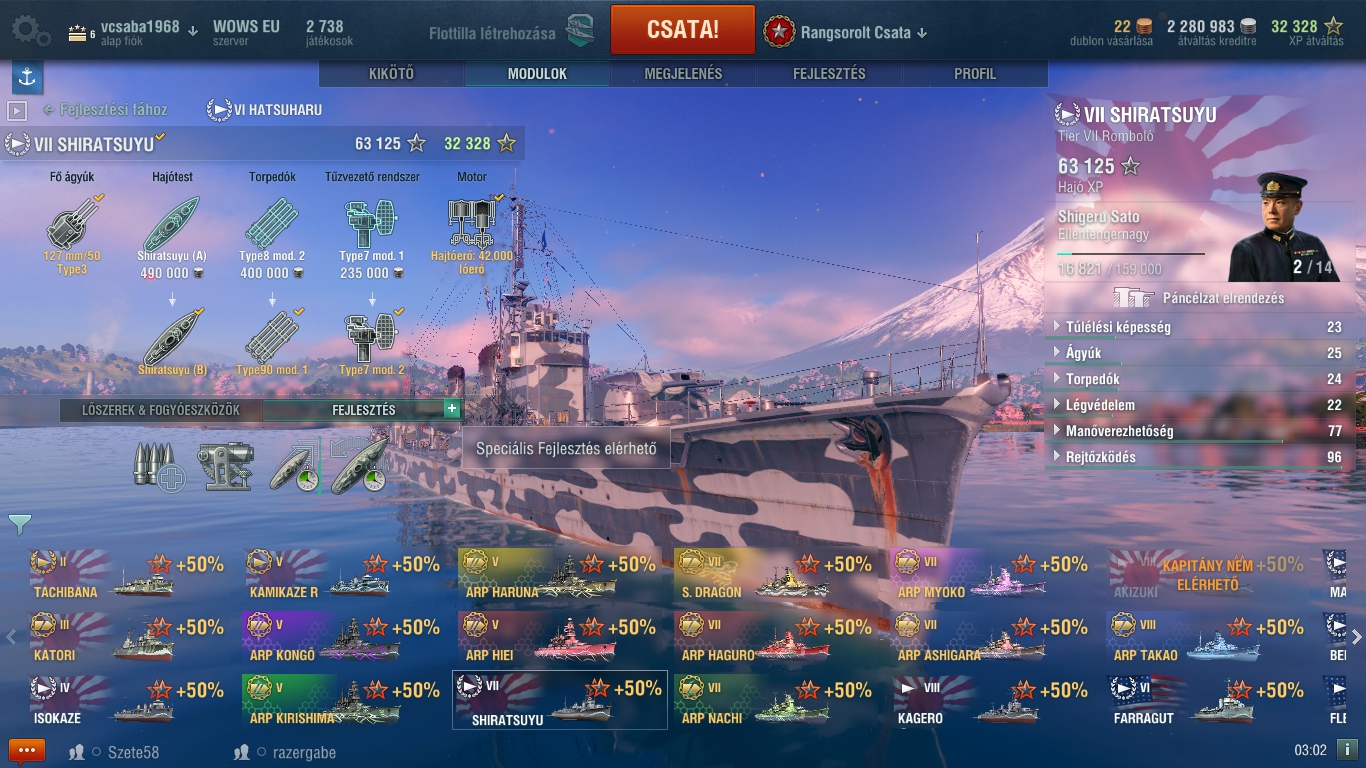
Task: Open the settings gear icon
Action: [31, 31]
